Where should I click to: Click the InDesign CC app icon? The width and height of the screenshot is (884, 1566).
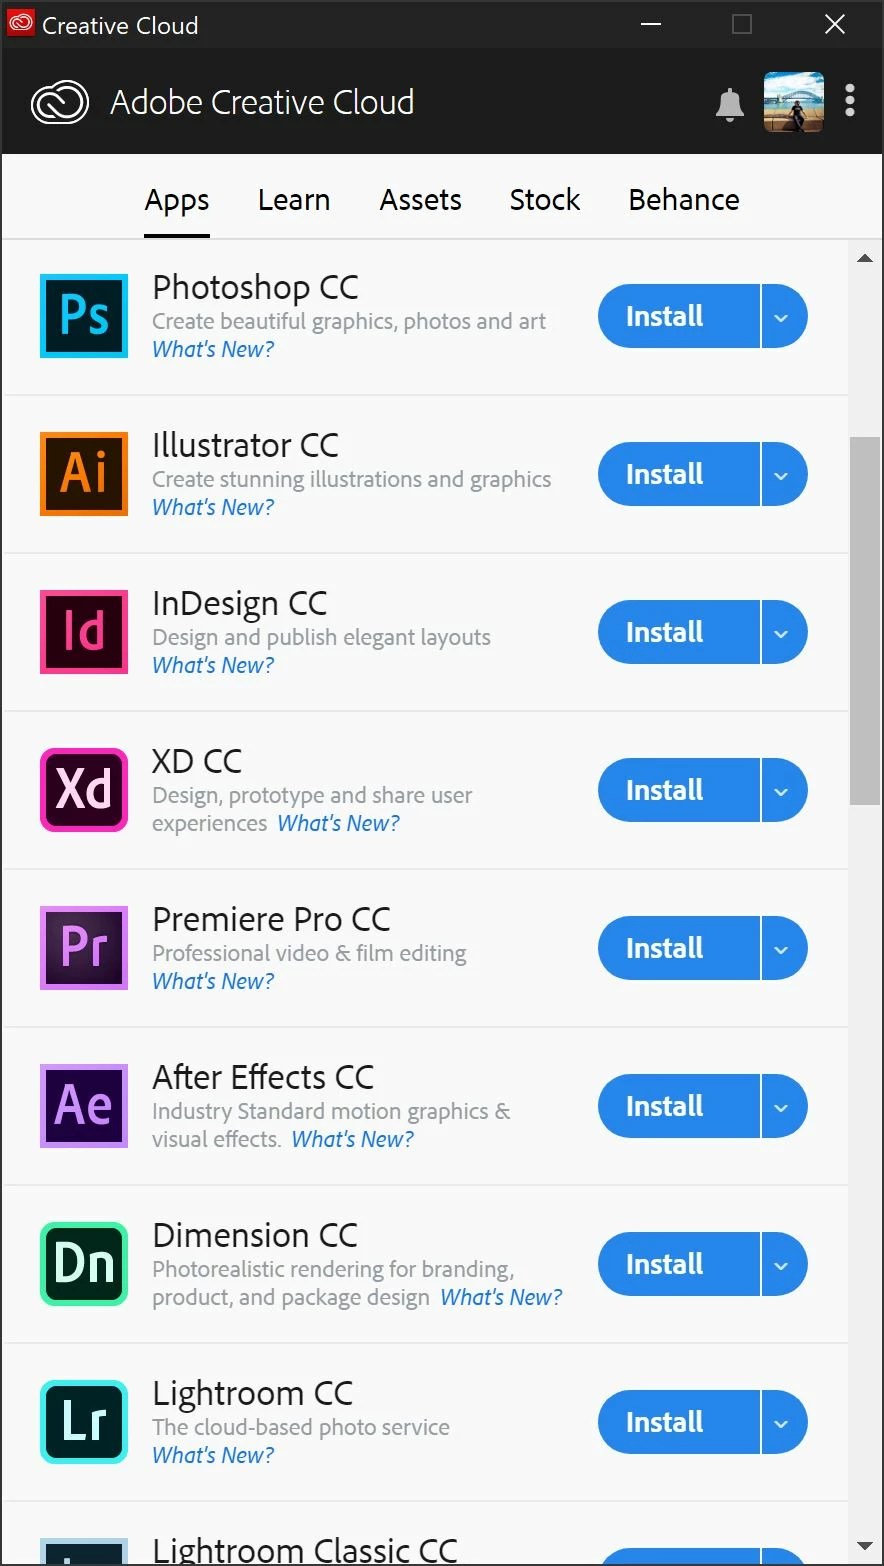click(84, 632)
